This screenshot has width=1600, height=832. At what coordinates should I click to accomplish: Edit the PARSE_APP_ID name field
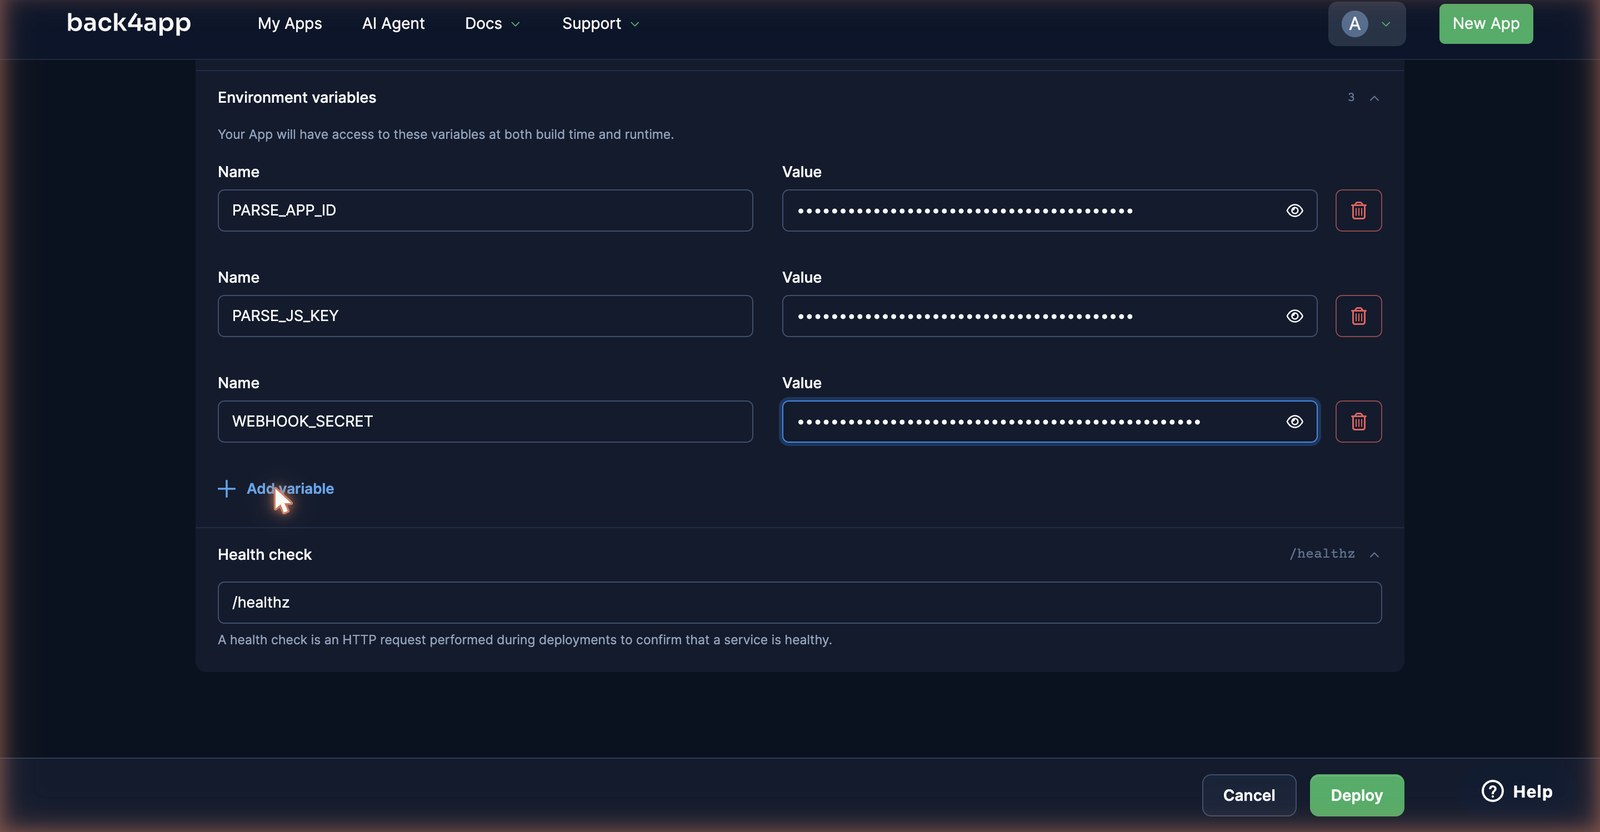(x=485, y=211)
